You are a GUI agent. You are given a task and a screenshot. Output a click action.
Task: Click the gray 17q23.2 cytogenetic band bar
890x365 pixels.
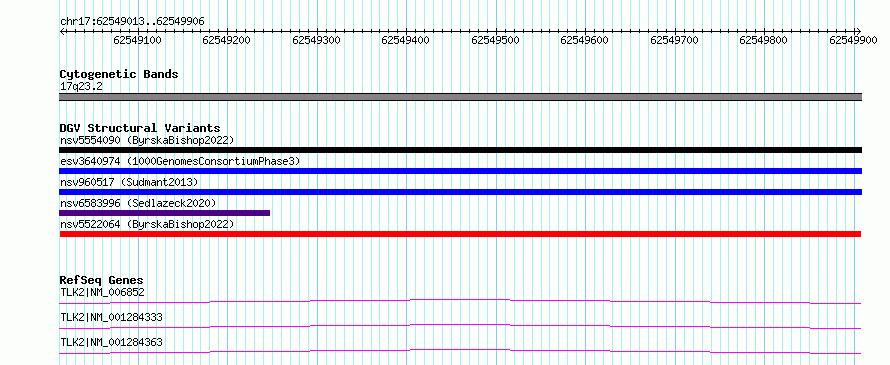460,97
